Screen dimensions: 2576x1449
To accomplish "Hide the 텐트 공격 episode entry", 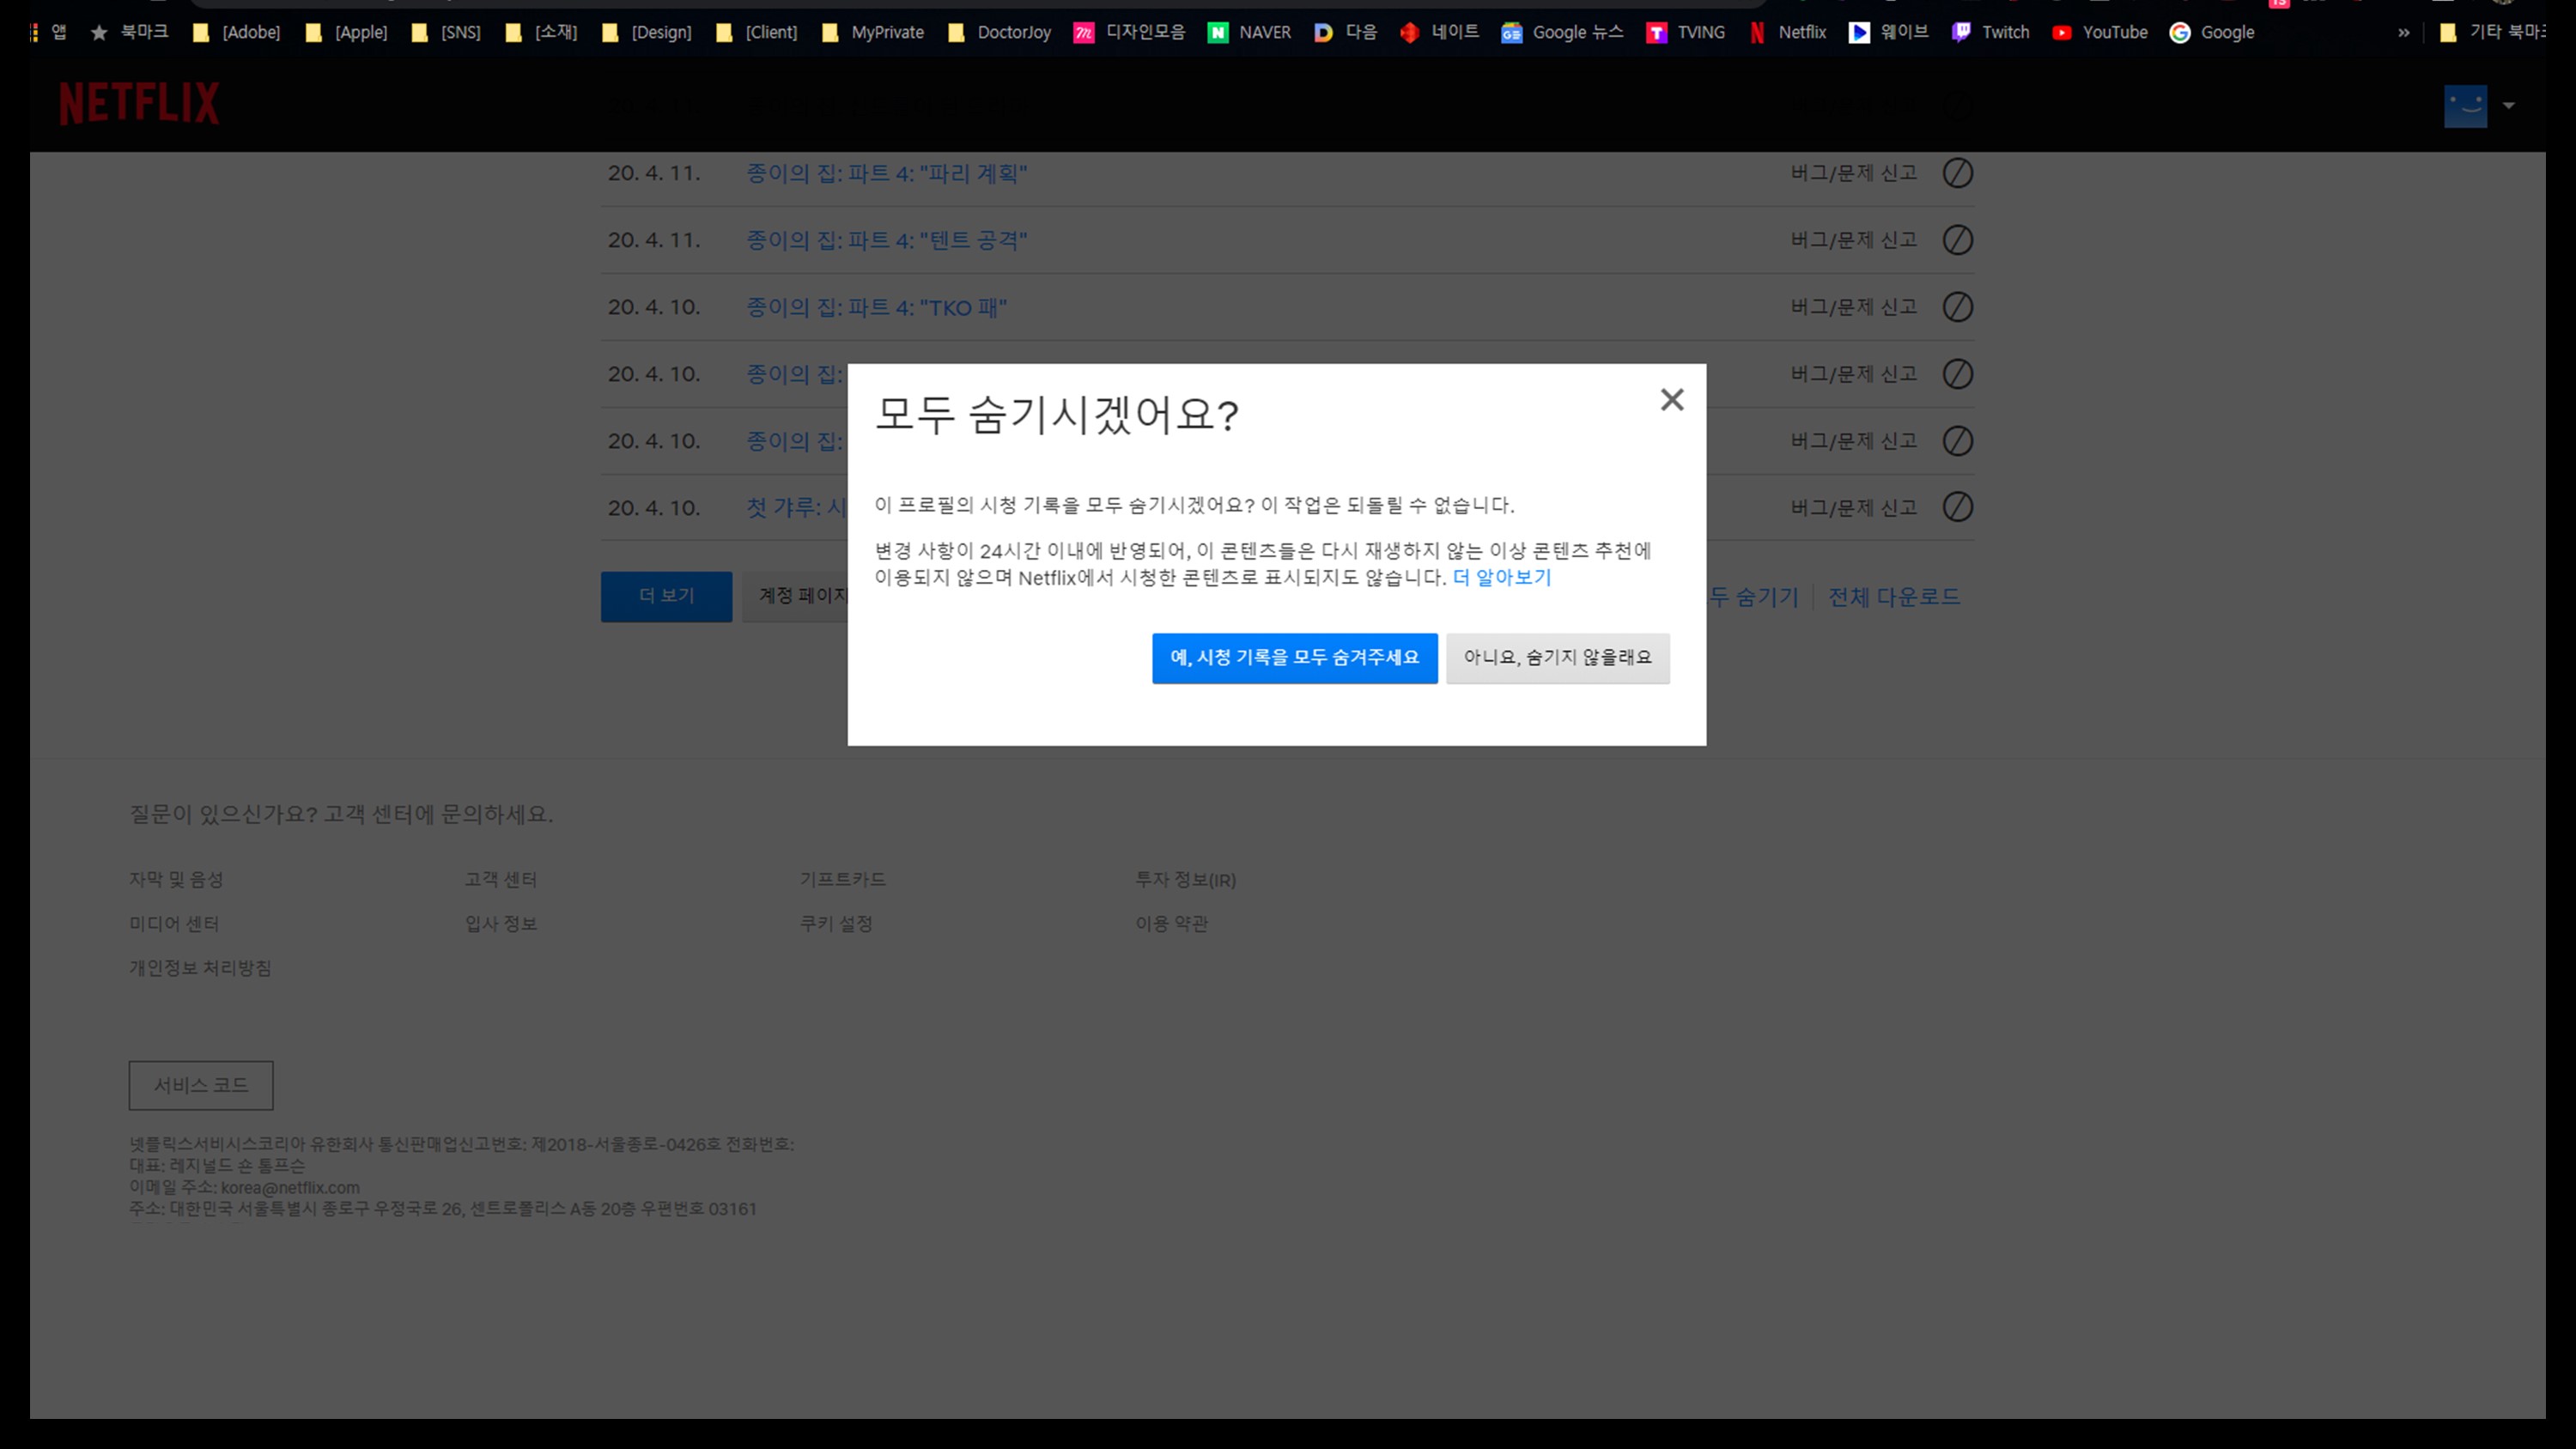I will [1957, 240].
